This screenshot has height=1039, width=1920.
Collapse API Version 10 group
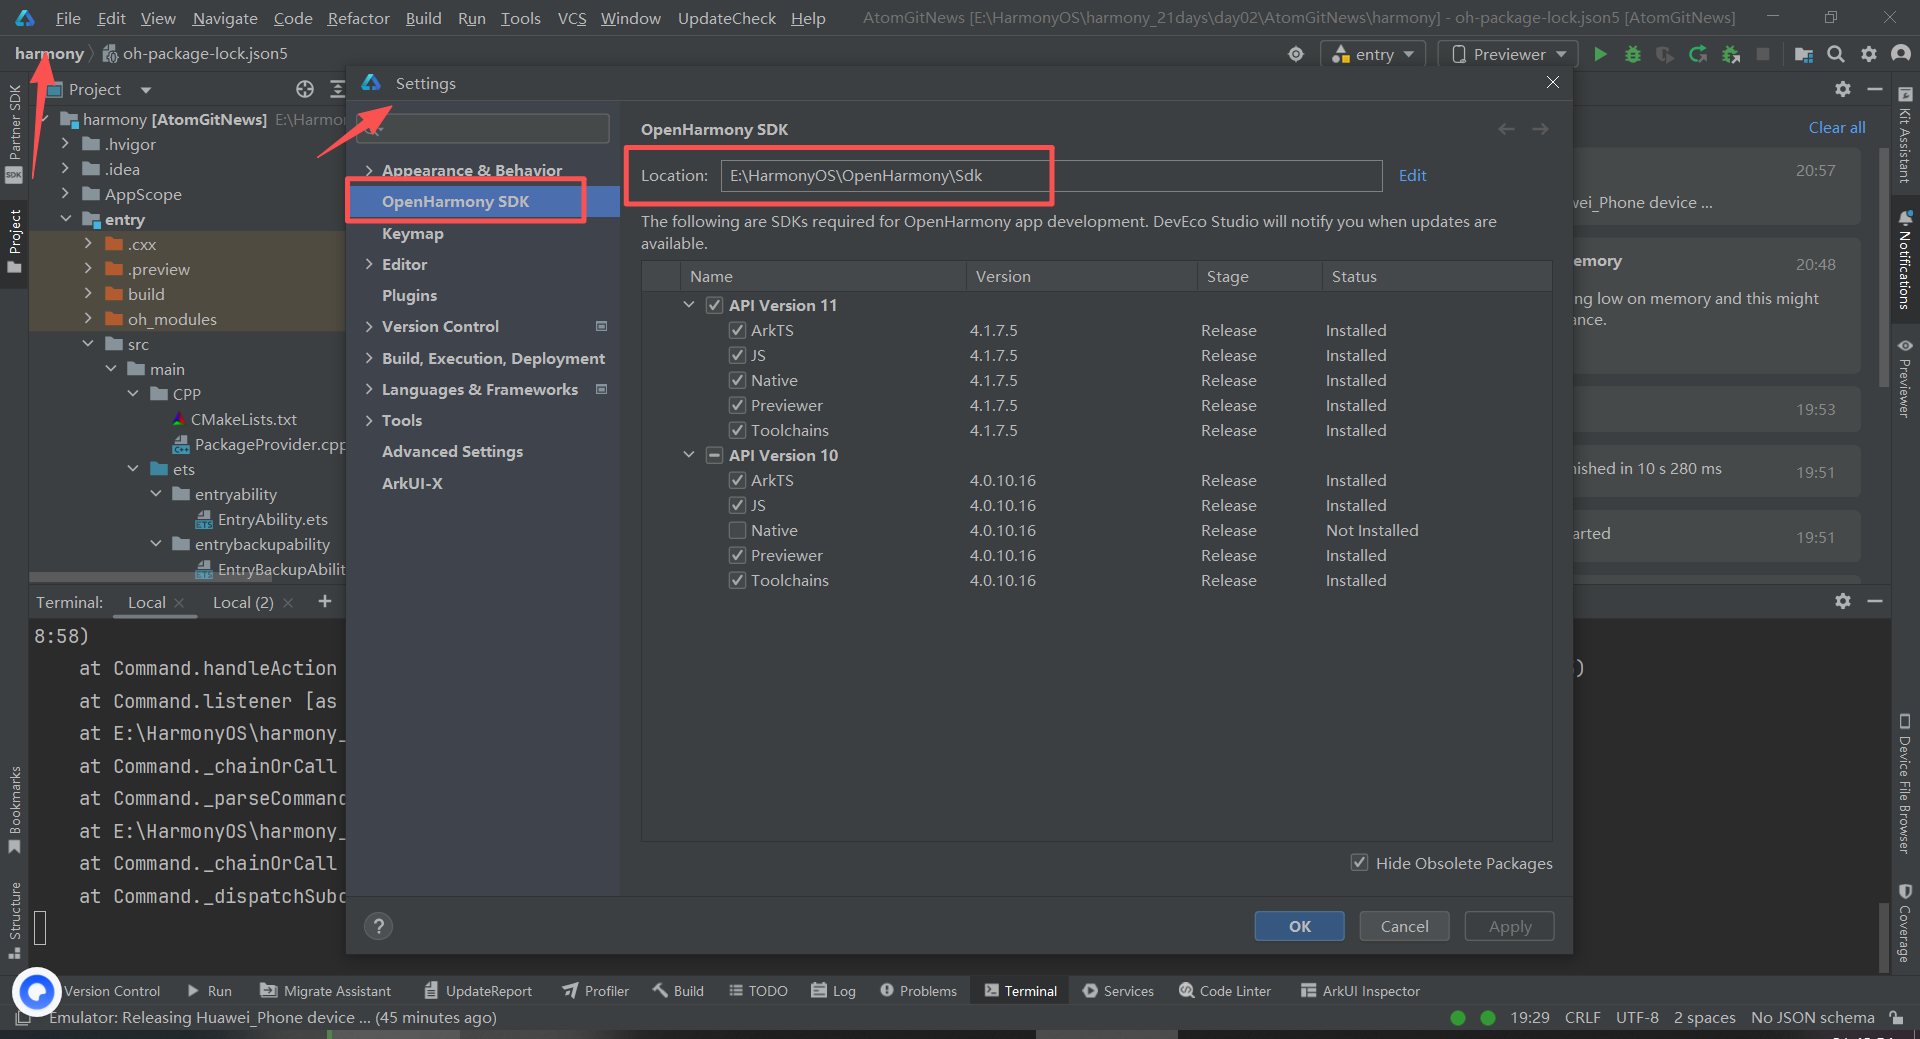pos(688,455)
